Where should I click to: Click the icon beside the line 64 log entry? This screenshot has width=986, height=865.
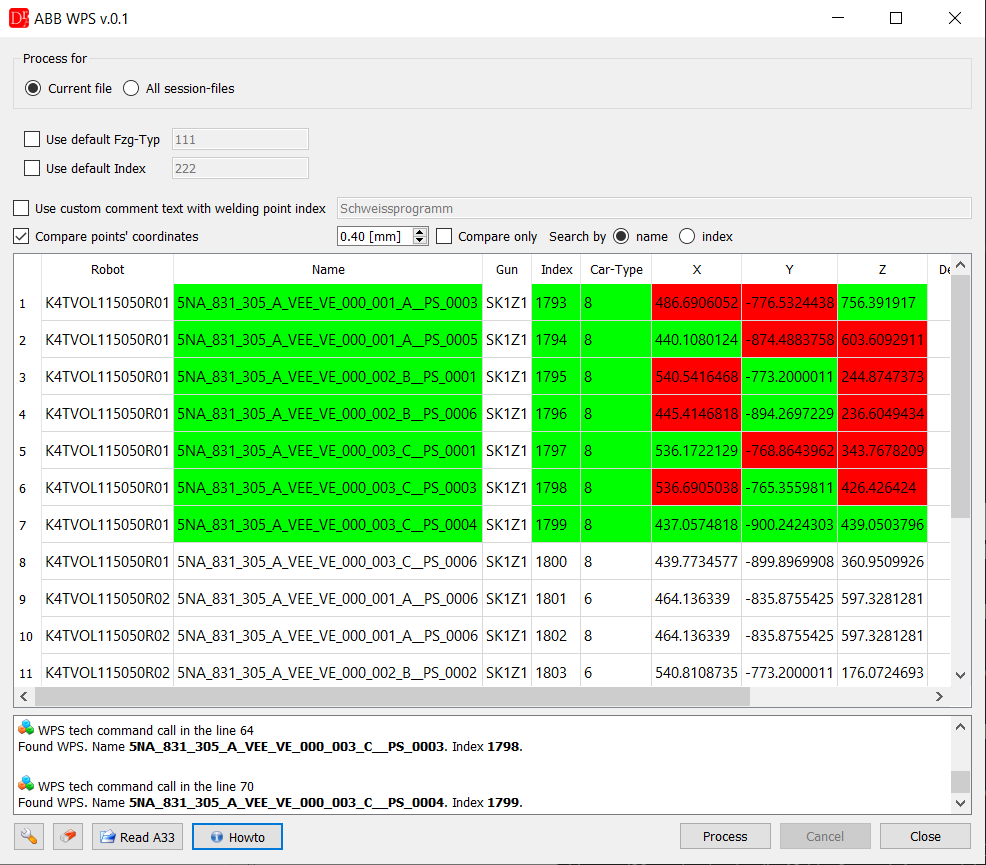[26, 729]
